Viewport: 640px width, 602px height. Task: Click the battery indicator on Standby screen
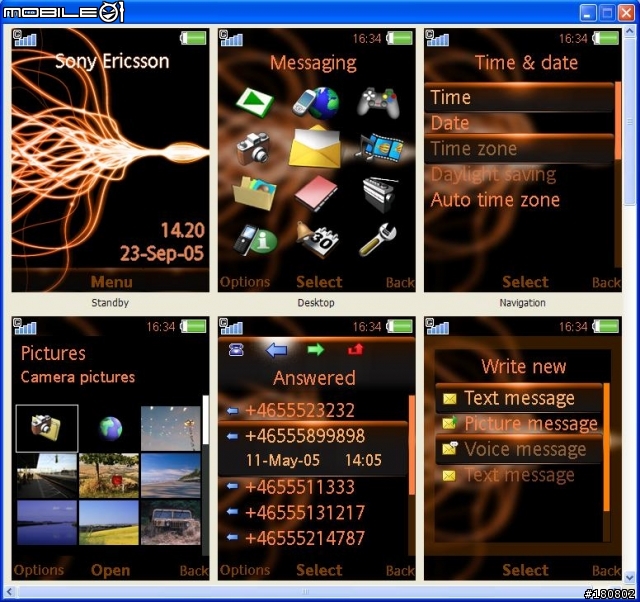pyautogui.click(x=193, y=38)
